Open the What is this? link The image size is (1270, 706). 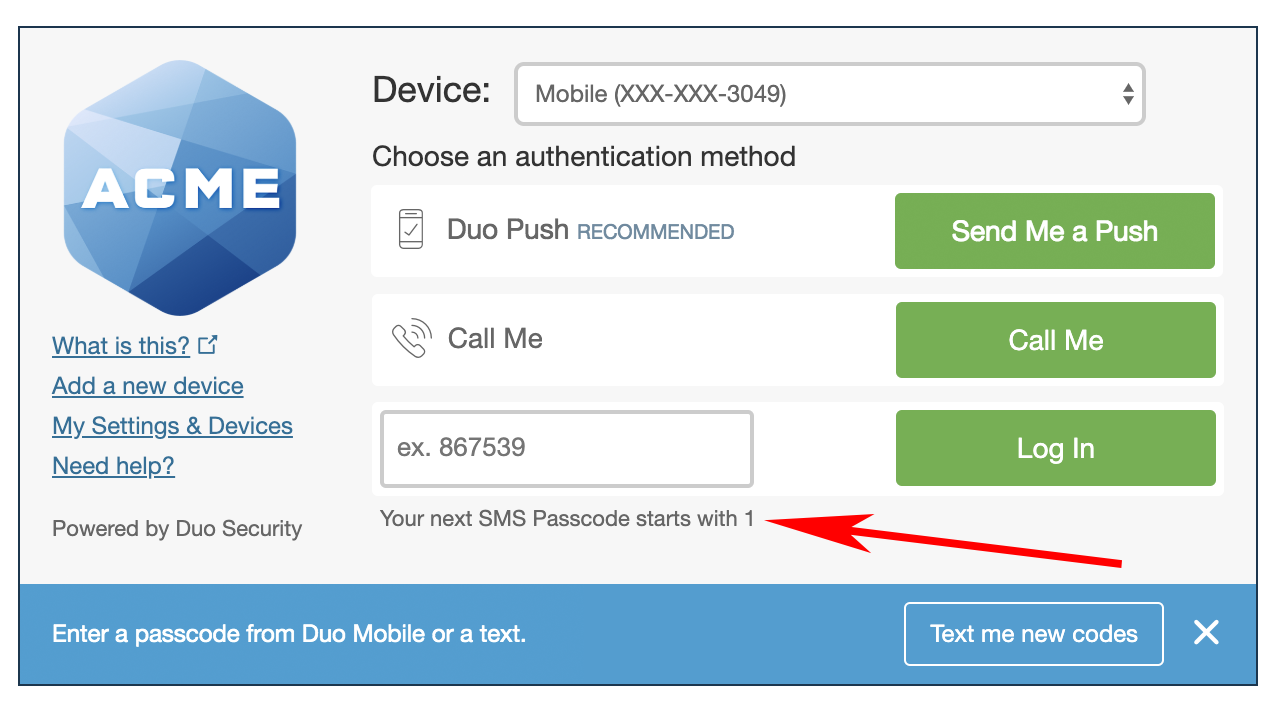pos(120,345)
